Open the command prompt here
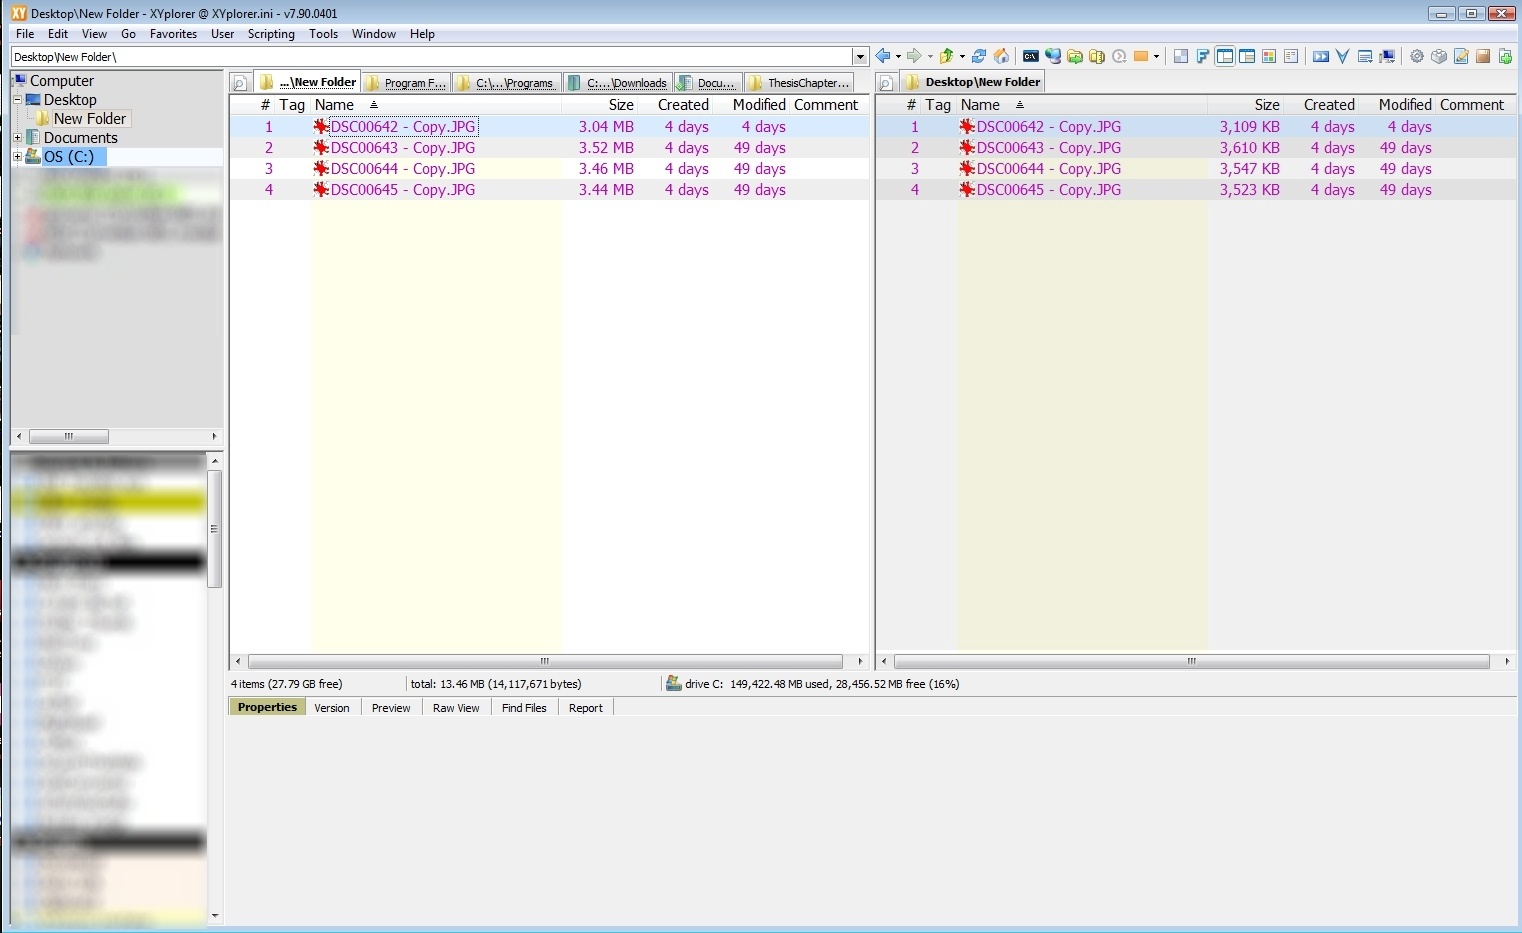 coord(1030,57)
